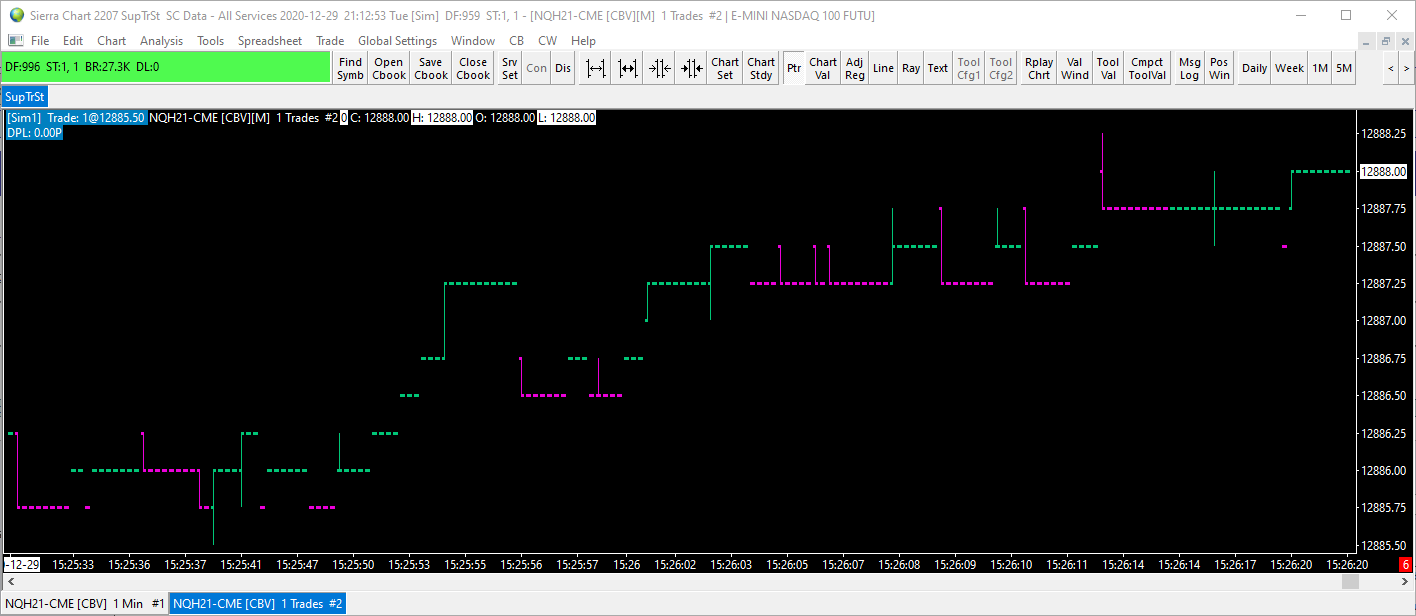Toggle the Cmpct ToolVal window

click(1147, 68)
